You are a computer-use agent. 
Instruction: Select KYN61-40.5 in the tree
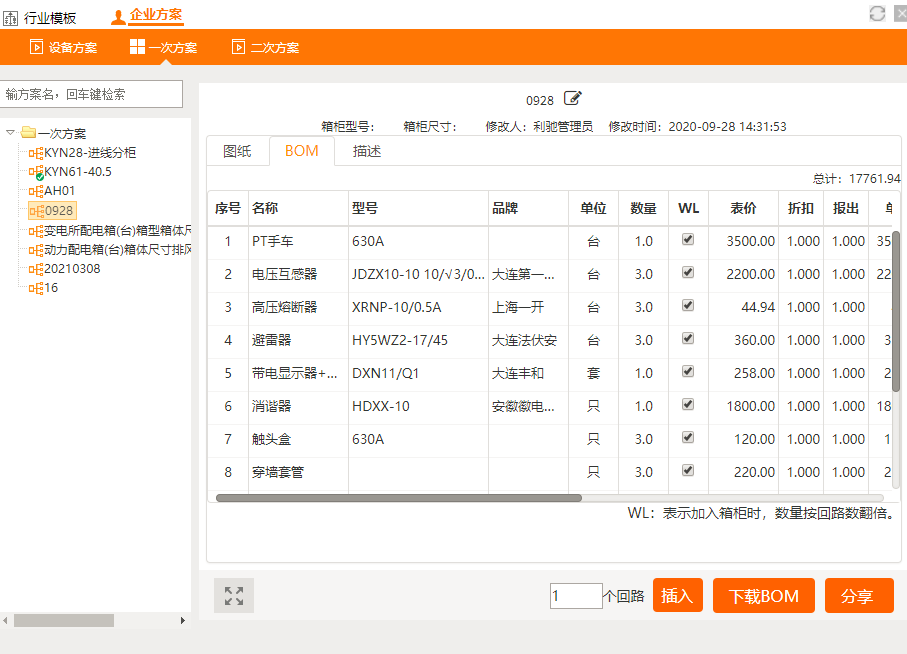point(78,172)
